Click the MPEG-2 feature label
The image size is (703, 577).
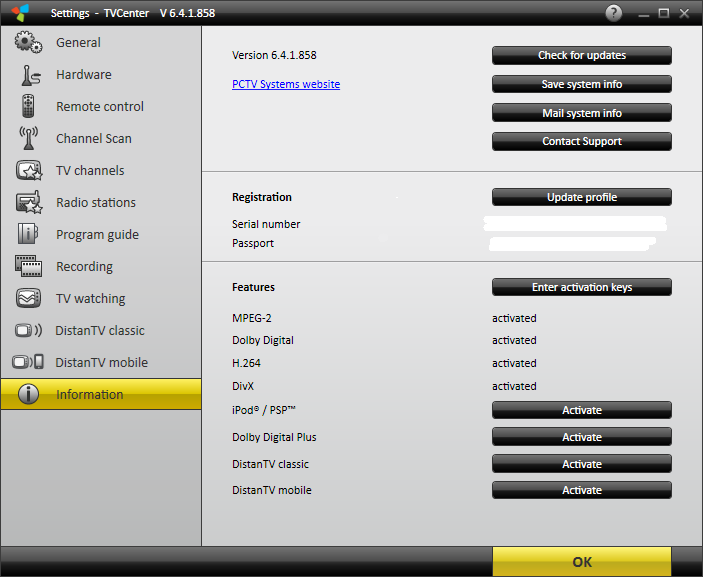(252, 318)
